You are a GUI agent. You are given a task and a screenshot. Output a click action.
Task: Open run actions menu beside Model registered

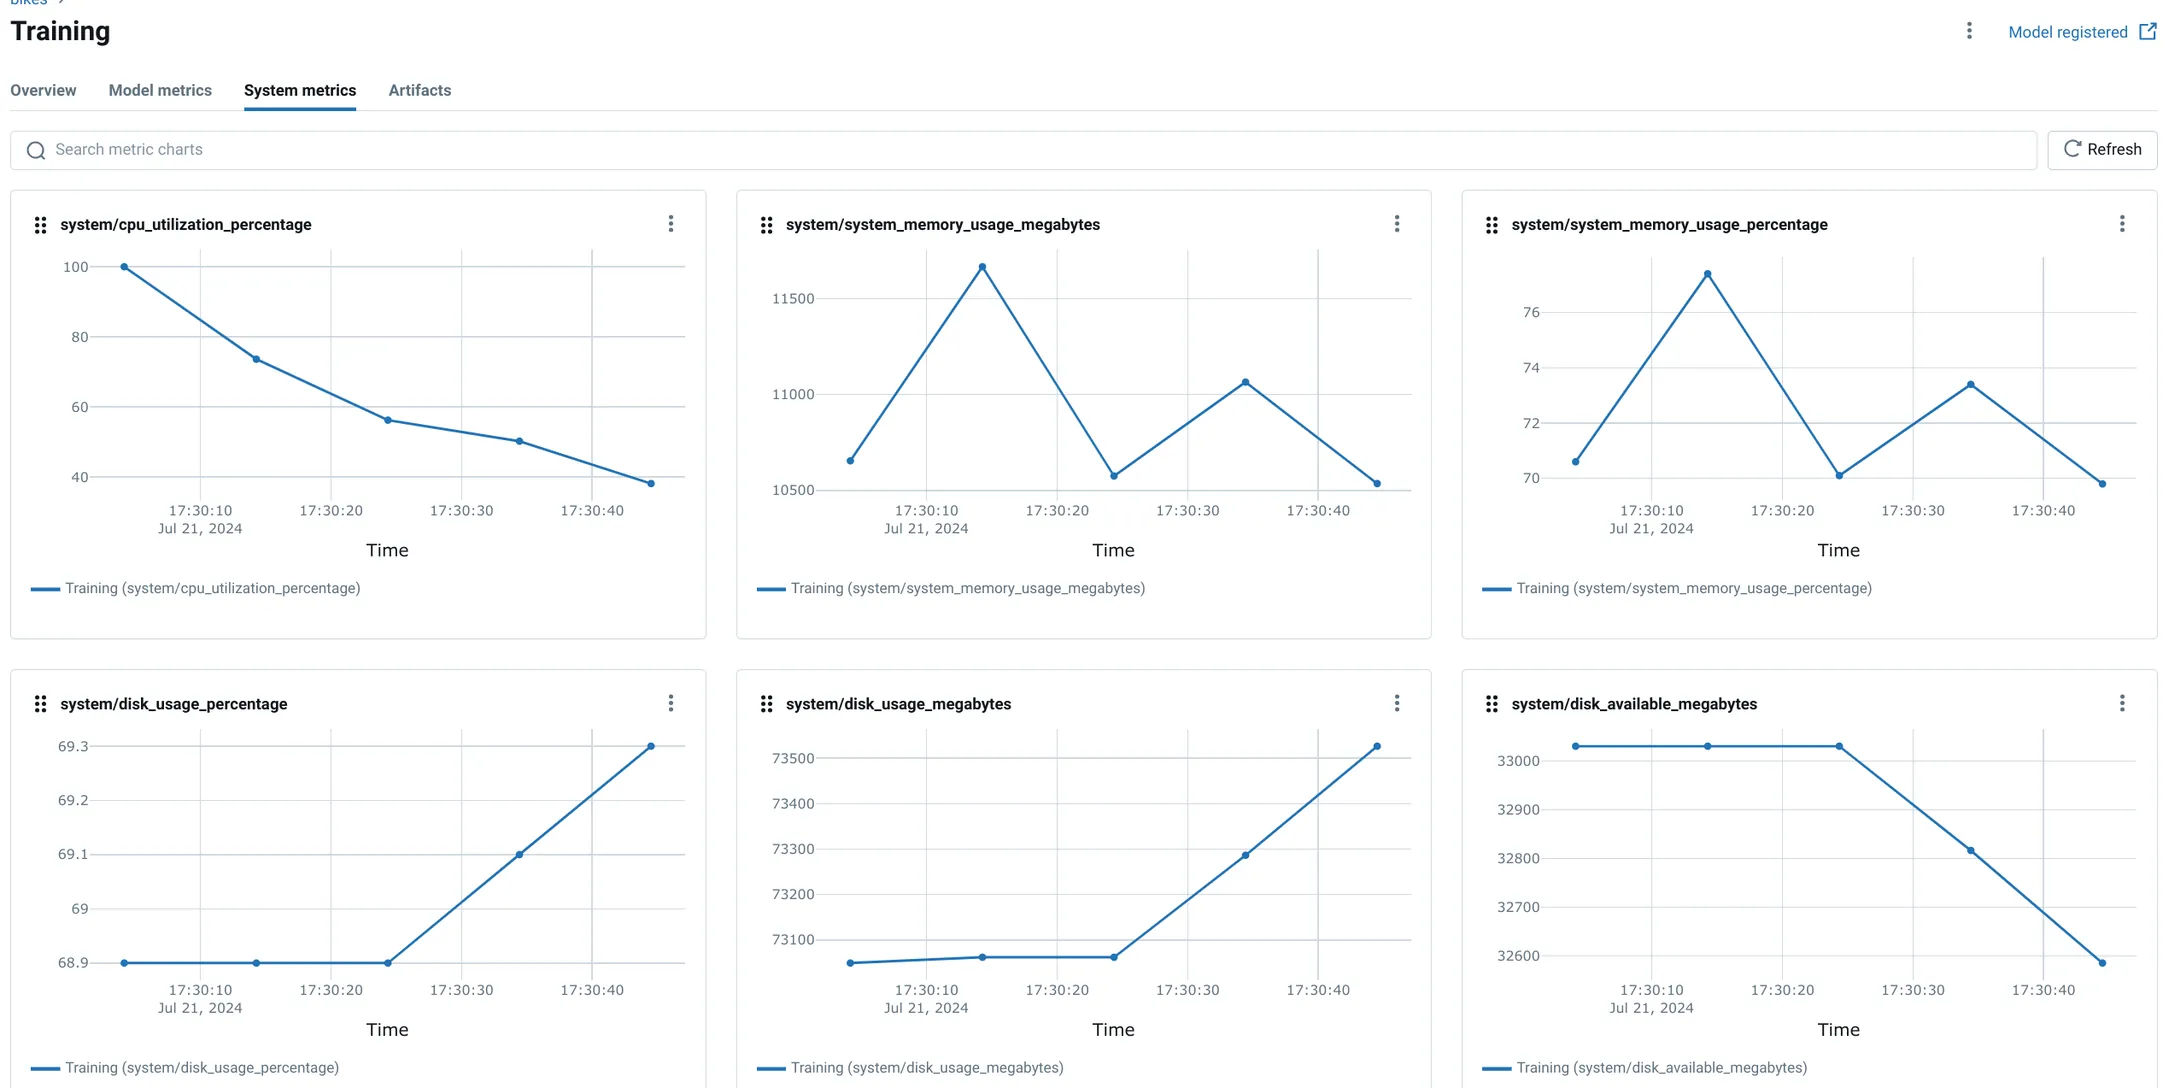1969,31
